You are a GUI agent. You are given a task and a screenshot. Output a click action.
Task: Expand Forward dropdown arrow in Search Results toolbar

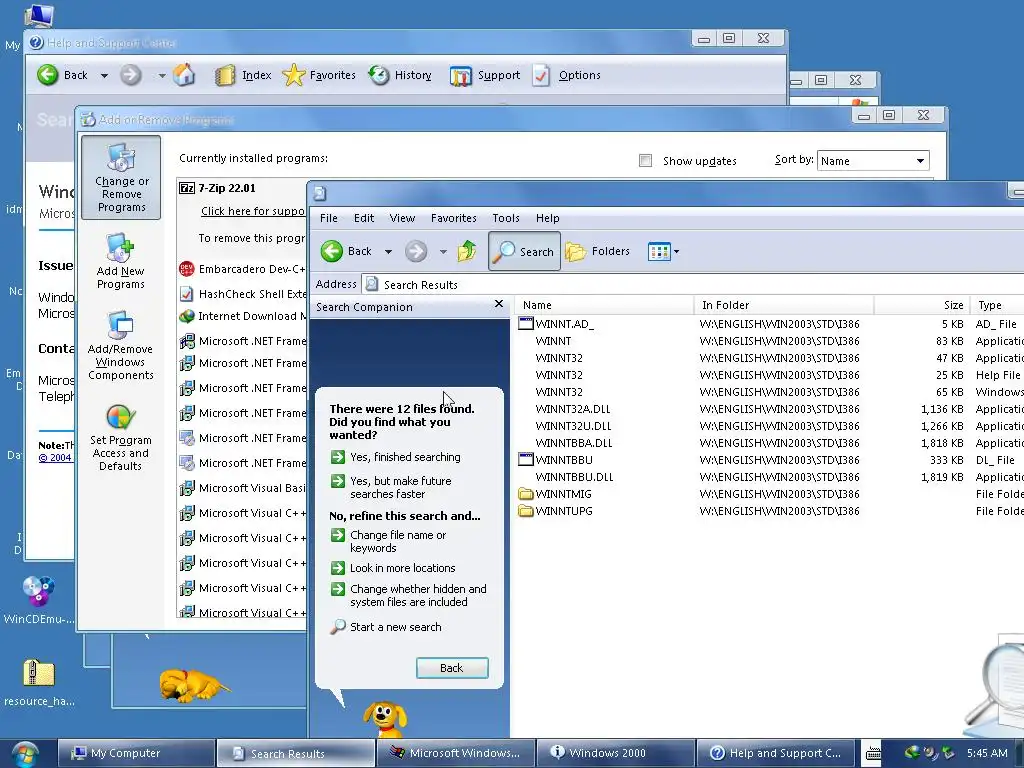point(443,252)
